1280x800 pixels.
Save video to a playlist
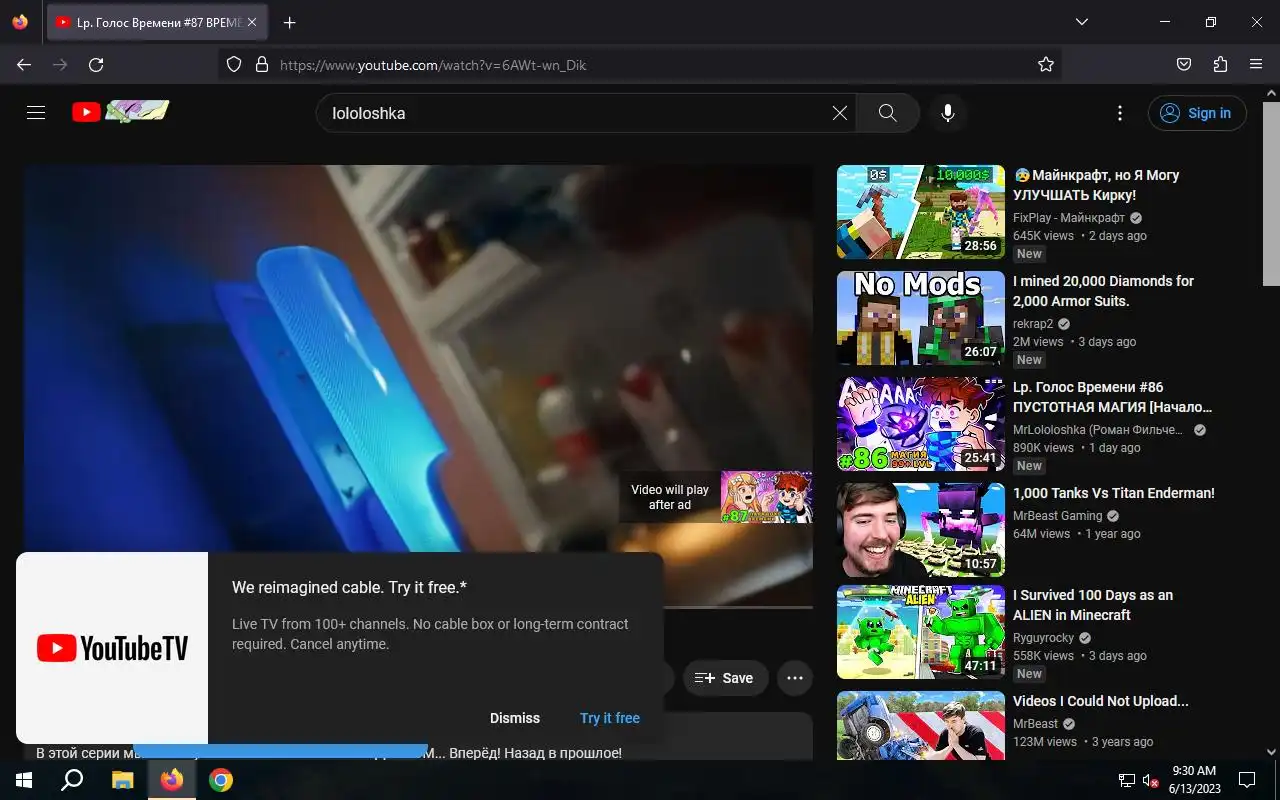click(725, 678)
